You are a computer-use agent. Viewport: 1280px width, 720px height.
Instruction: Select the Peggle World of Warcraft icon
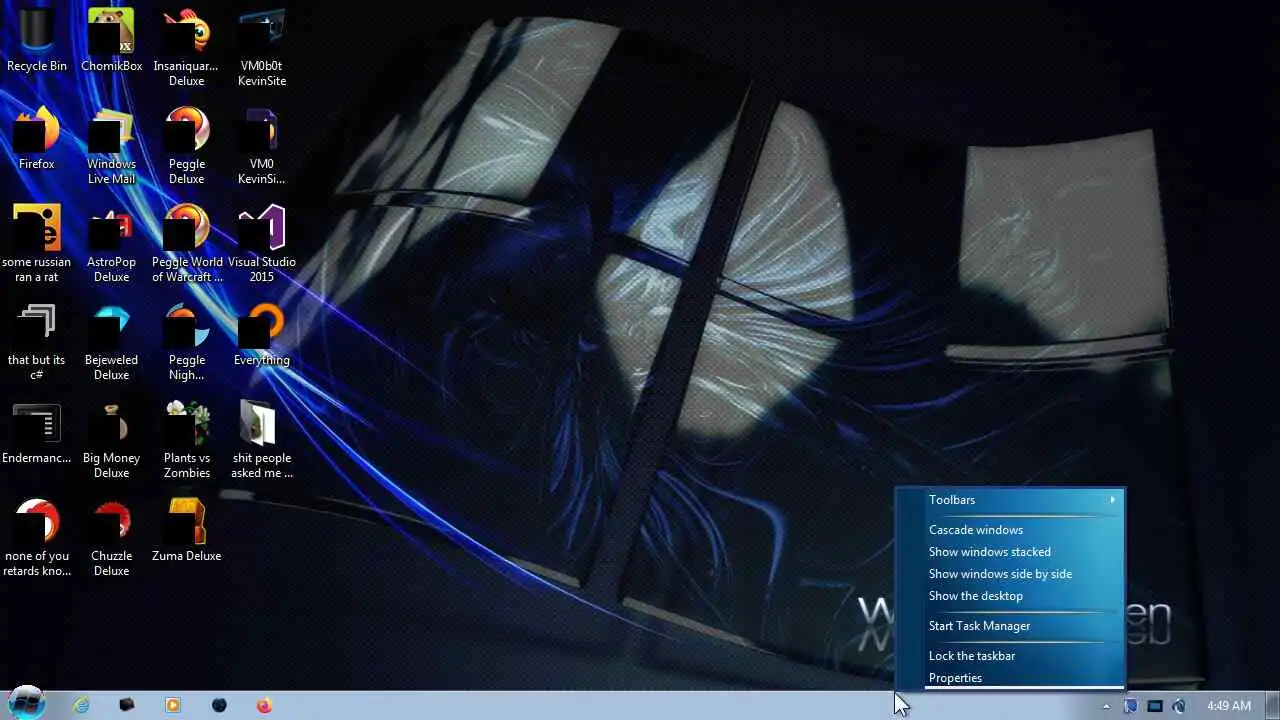pos(186,243)
